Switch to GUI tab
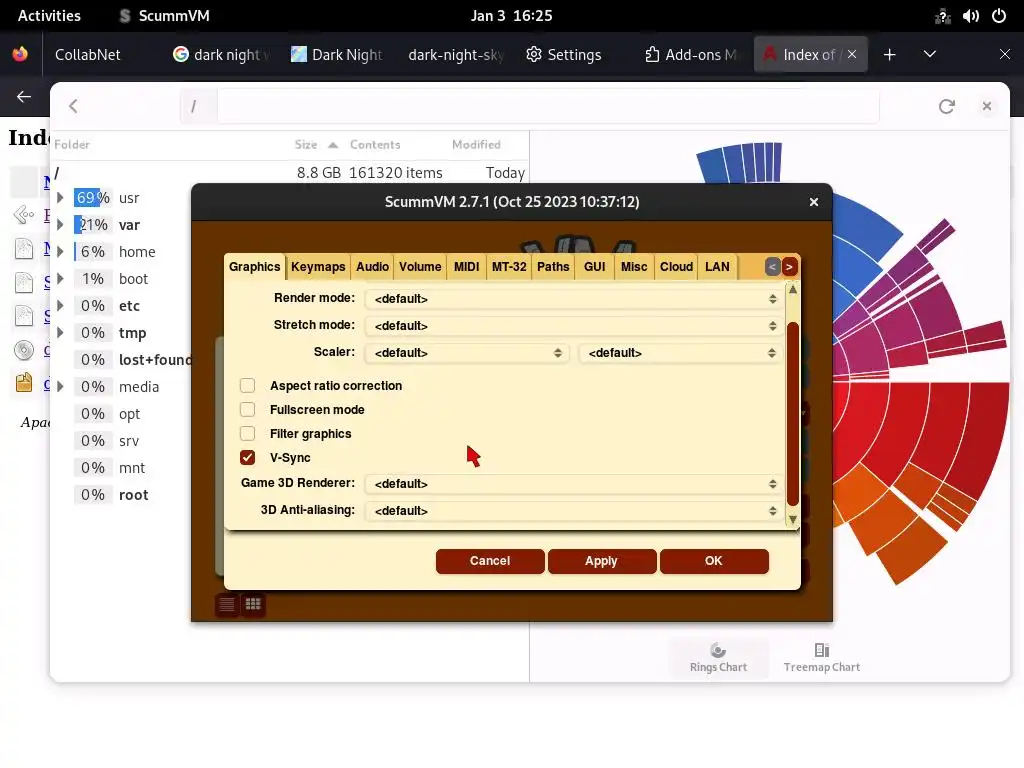 tap(594, 266)
